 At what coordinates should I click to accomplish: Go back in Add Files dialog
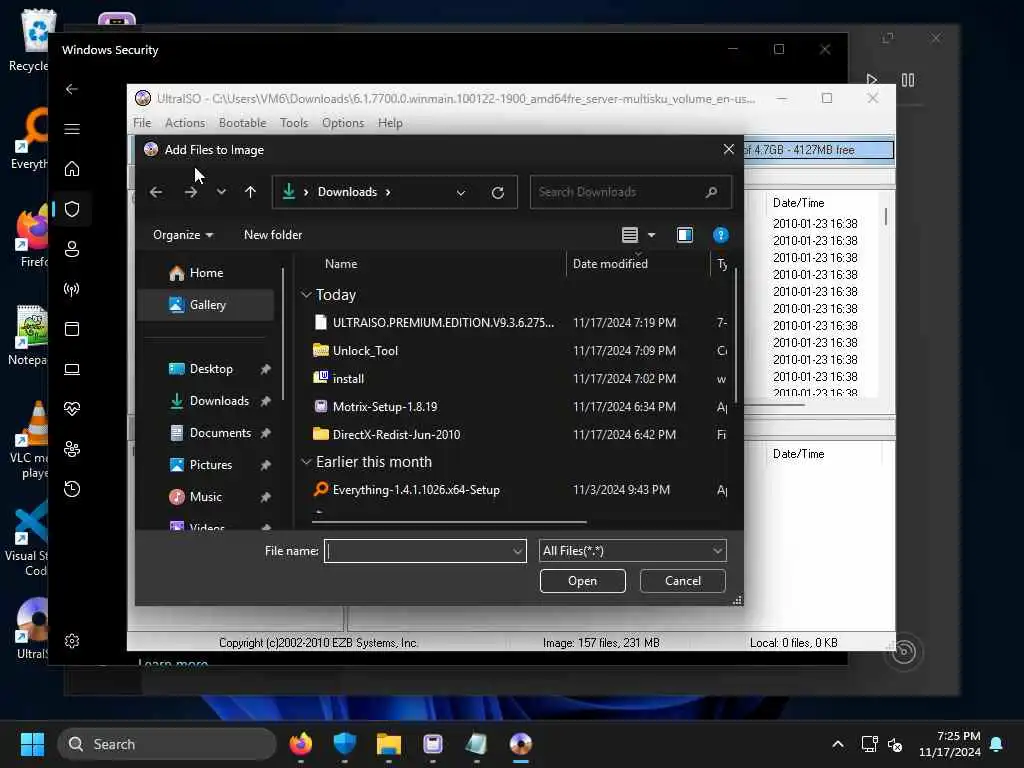155,192
